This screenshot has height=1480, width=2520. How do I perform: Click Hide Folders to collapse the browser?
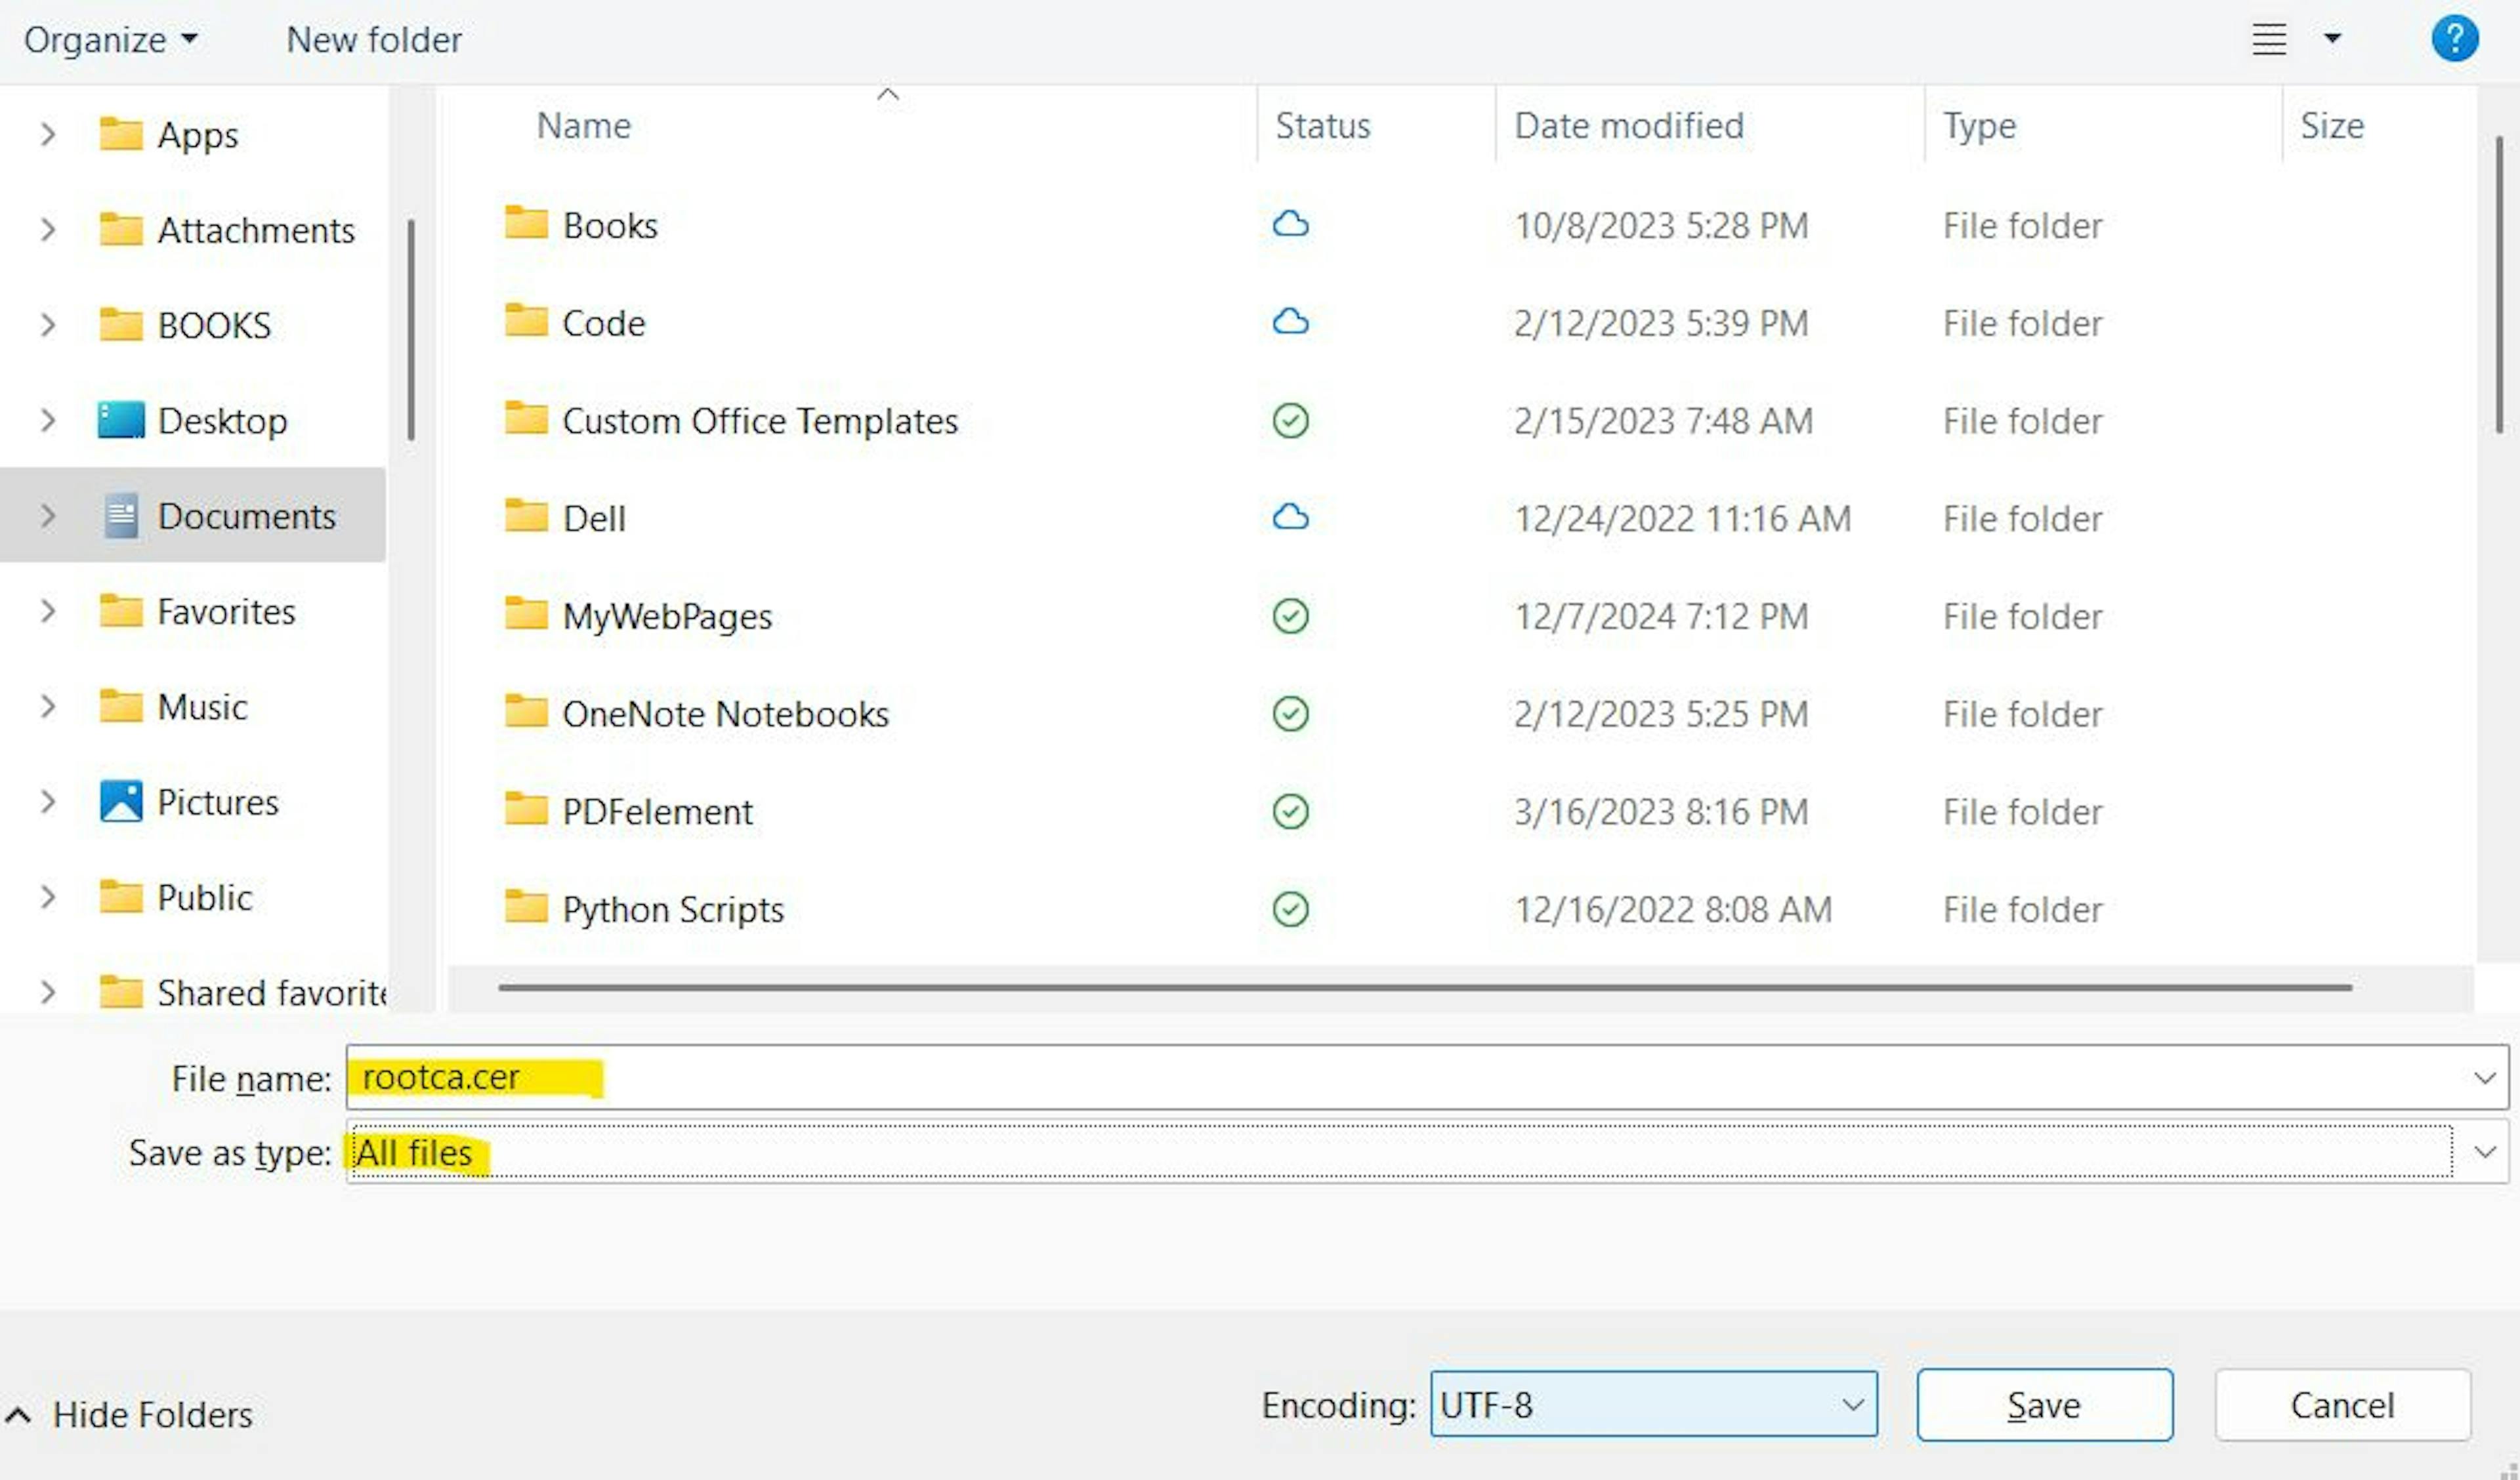click(x=130, y=1414)
